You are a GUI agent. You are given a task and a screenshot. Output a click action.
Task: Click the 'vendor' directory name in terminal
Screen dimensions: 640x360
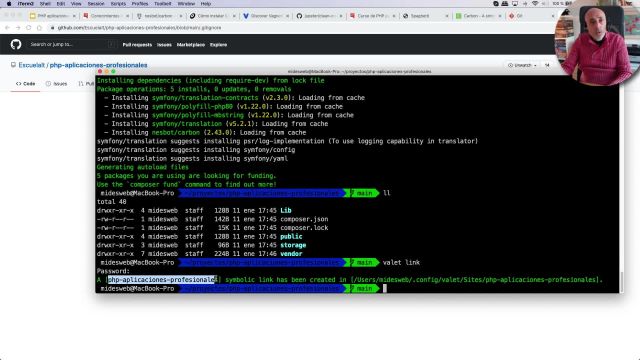pos(291,254)
